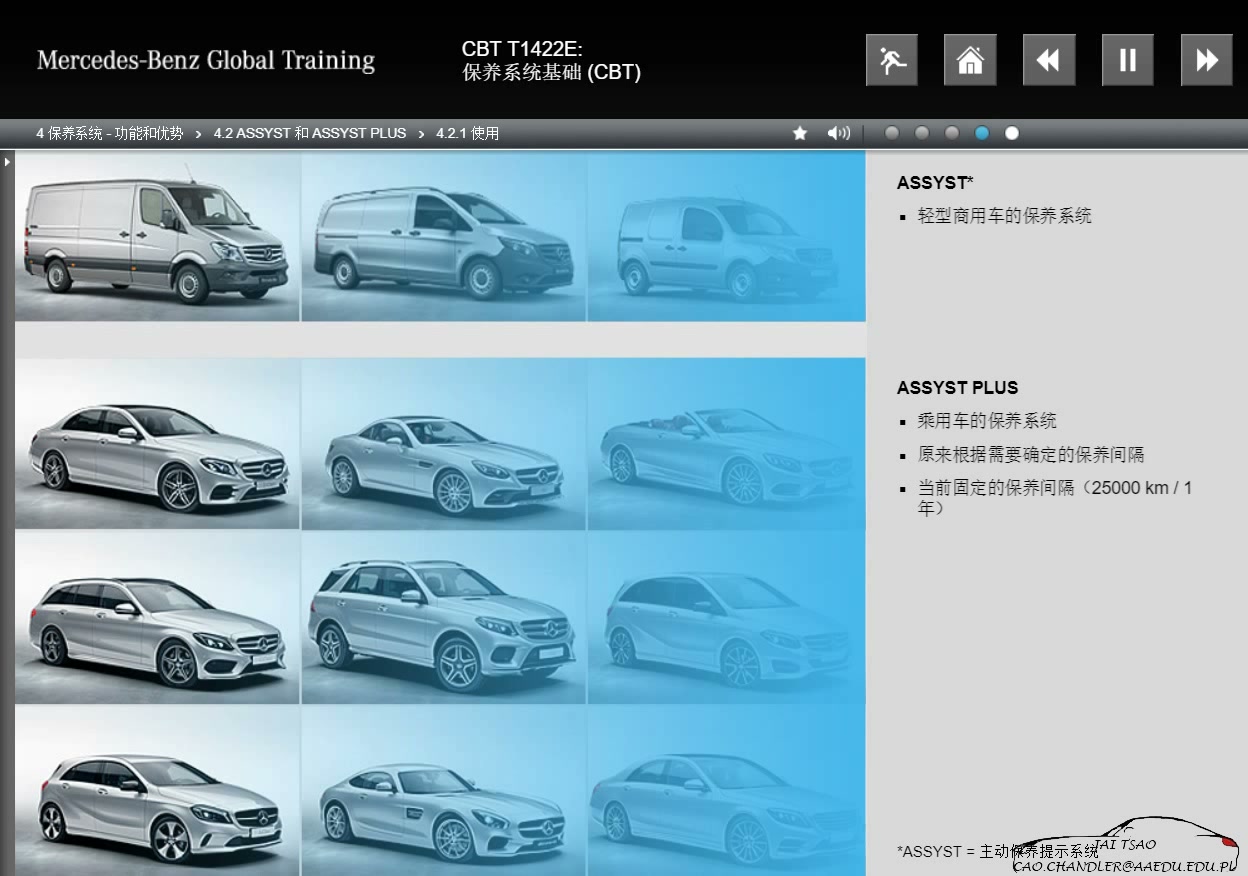This screenshot has width=1248, height=876.
Task: Mute audio with the speaker icon
Action: 839,133
